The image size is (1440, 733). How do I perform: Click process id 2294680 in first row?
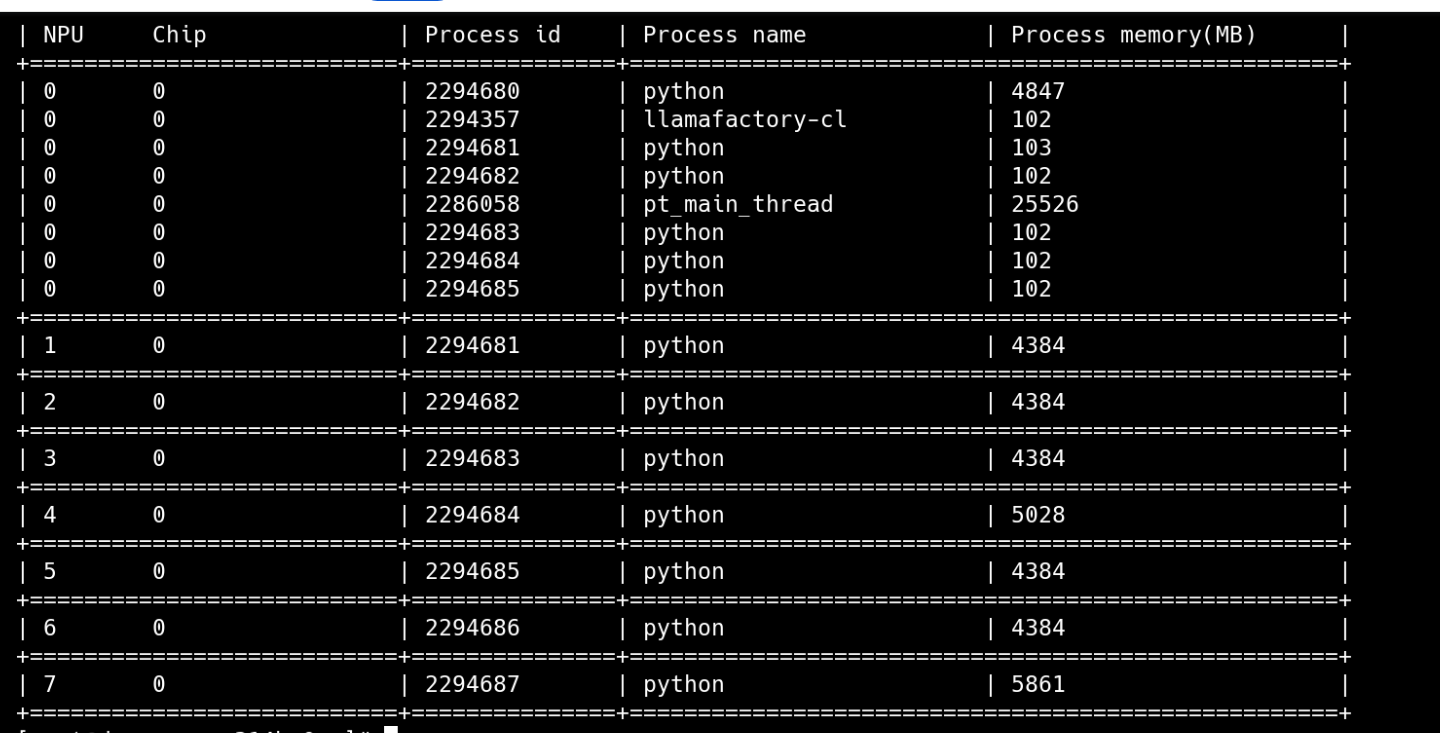472,91
